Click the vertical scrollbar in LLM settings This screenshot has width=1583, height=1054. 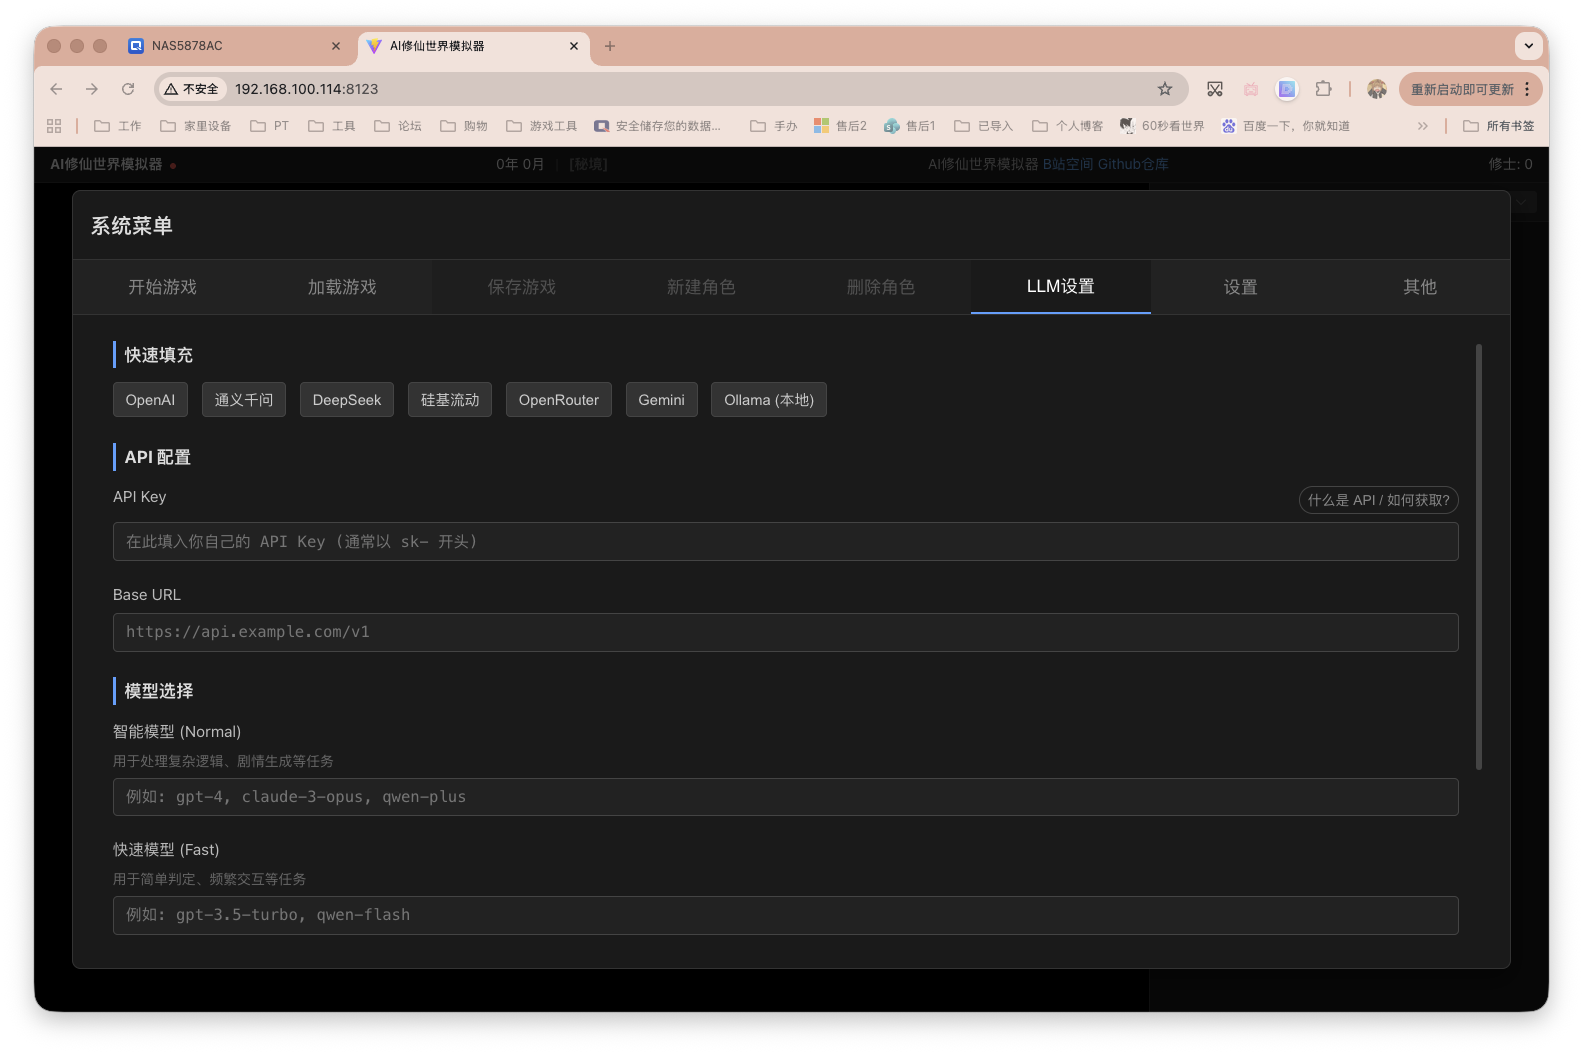(1478, 557)
